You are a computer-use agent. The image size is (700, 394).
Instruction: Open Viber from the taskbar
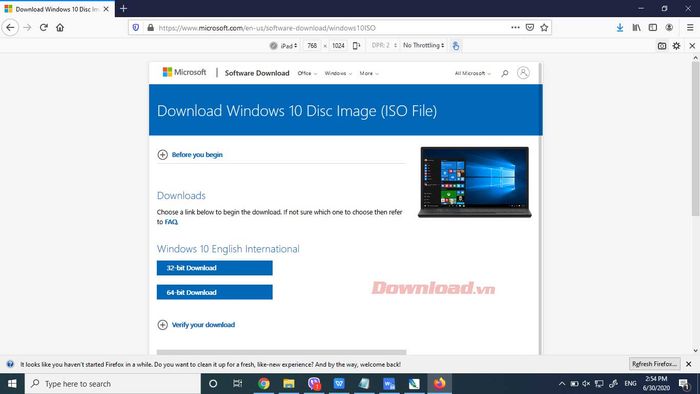(x=314, y=384)
